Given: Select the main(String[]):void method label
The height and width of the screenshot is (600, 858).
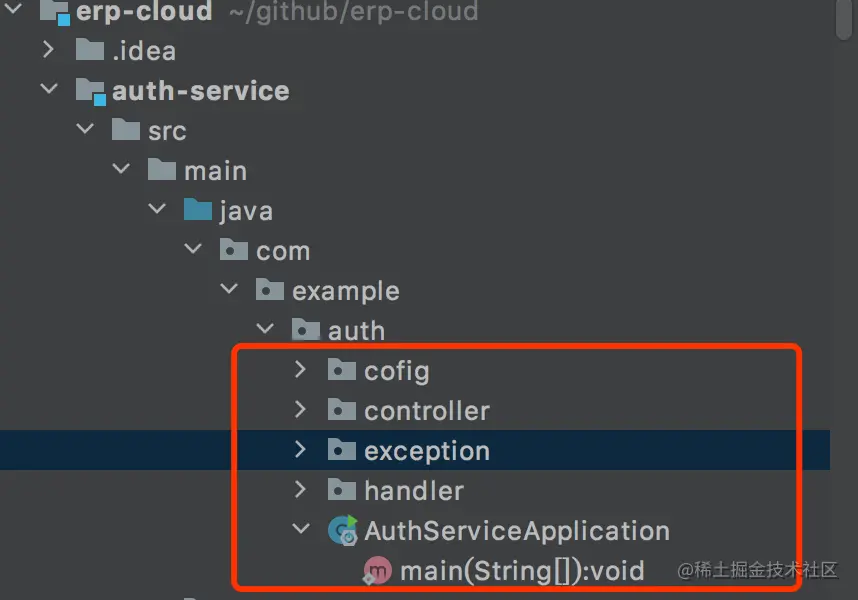Looking at the screenshot, I should tap(522, 571).
